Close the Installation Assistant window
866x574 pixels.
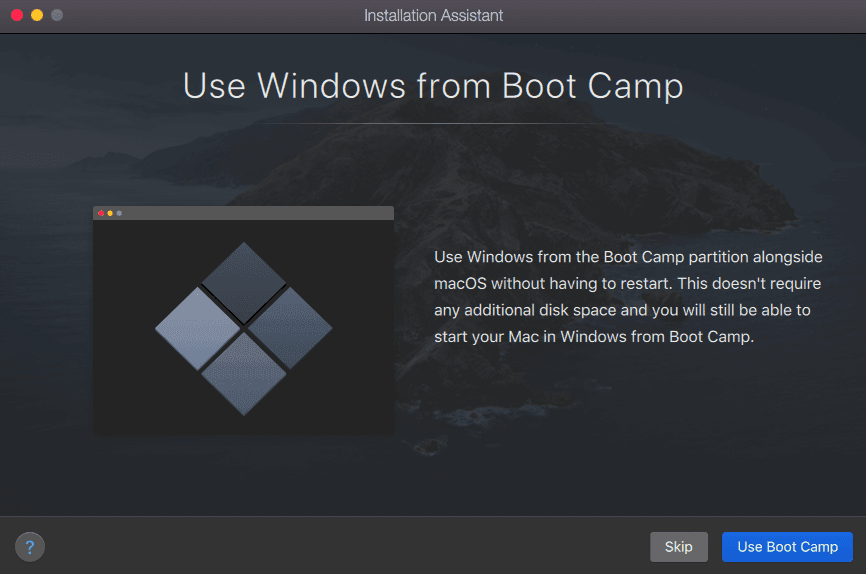point(17,15)
